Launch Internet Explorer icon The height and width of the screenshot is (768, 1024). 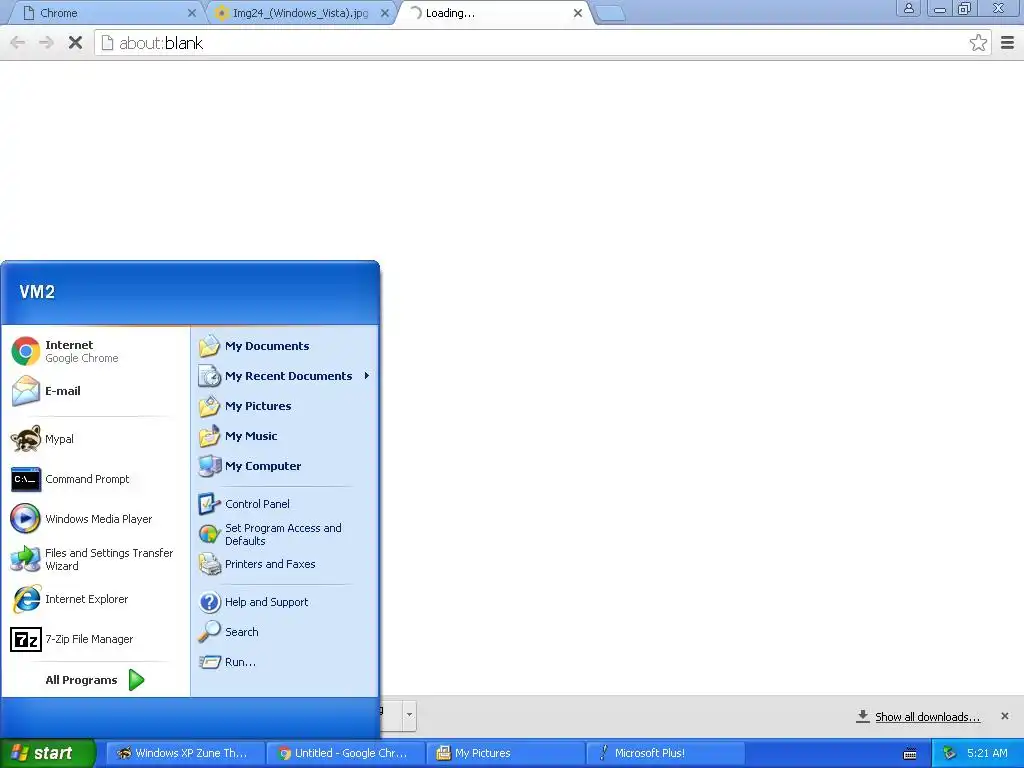point(26,599)
